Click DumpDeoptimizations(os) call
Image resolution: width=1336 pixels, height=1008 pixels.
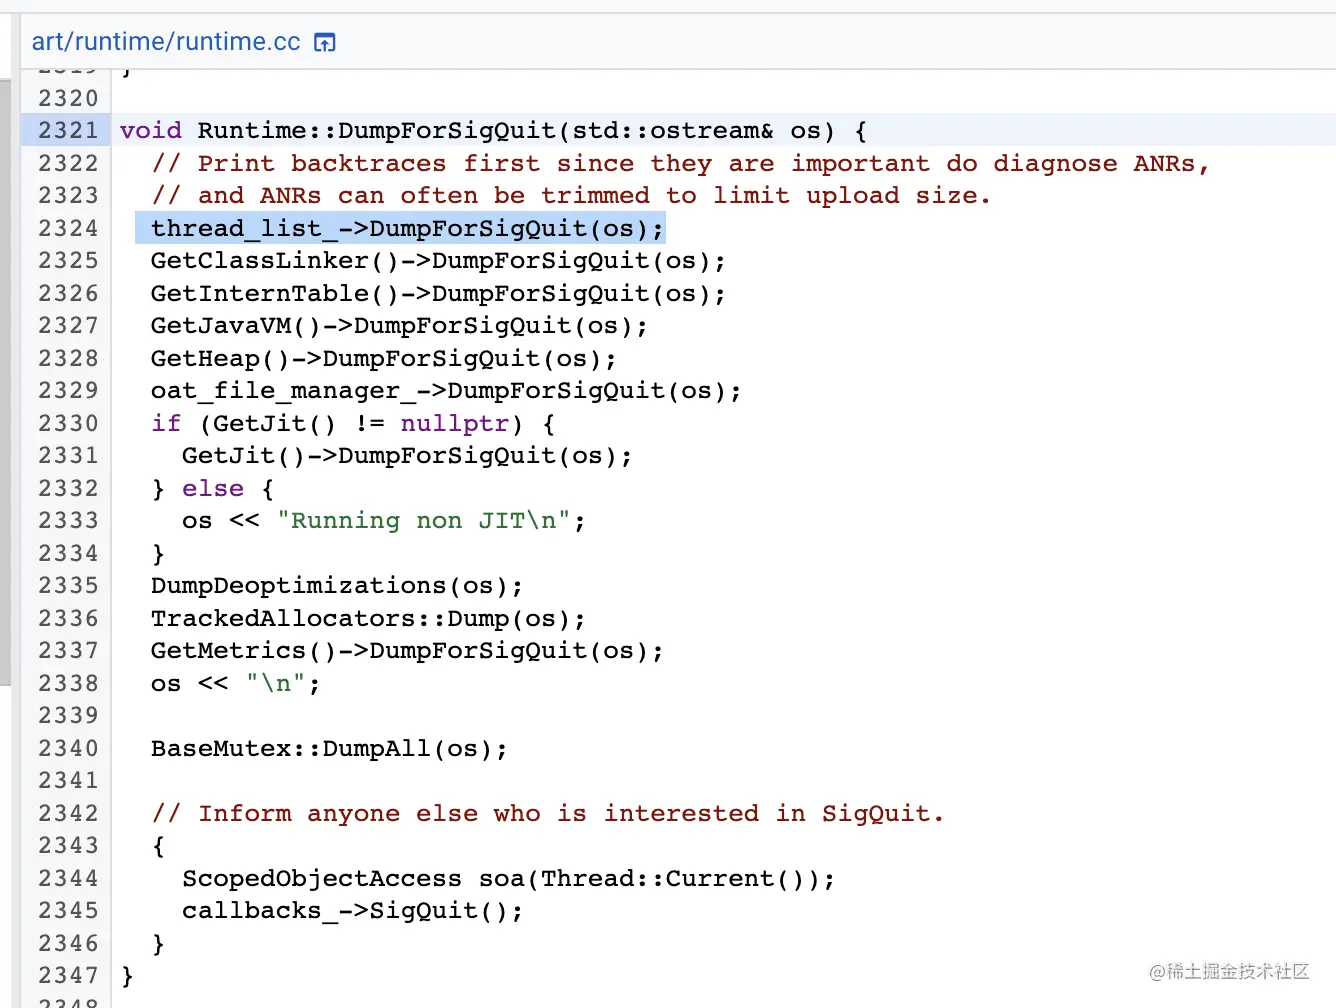click(337, 586)
